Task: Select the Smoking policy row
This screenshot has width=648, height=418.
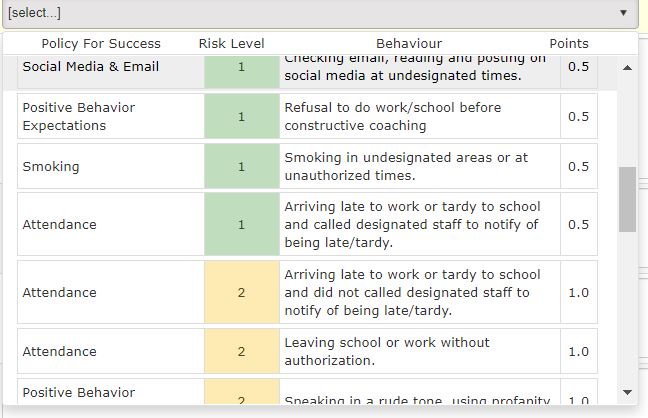Action: click(x=307, y=166)
